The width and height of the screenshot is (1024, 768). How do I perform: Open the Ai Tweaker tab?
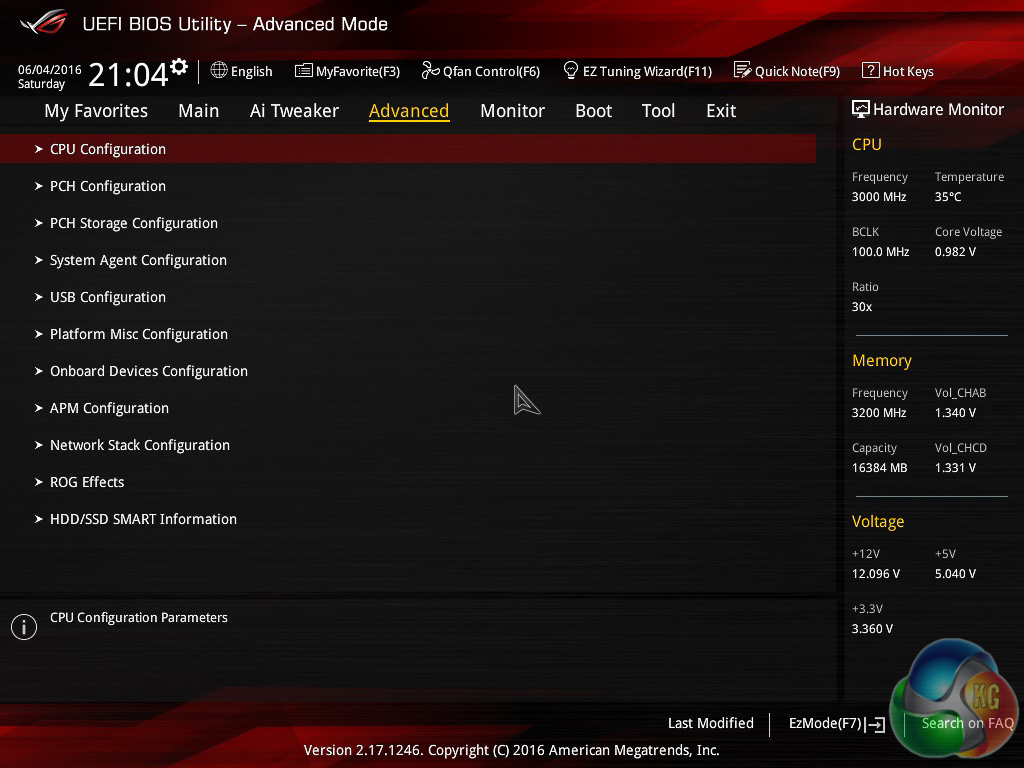click(294, 111)
